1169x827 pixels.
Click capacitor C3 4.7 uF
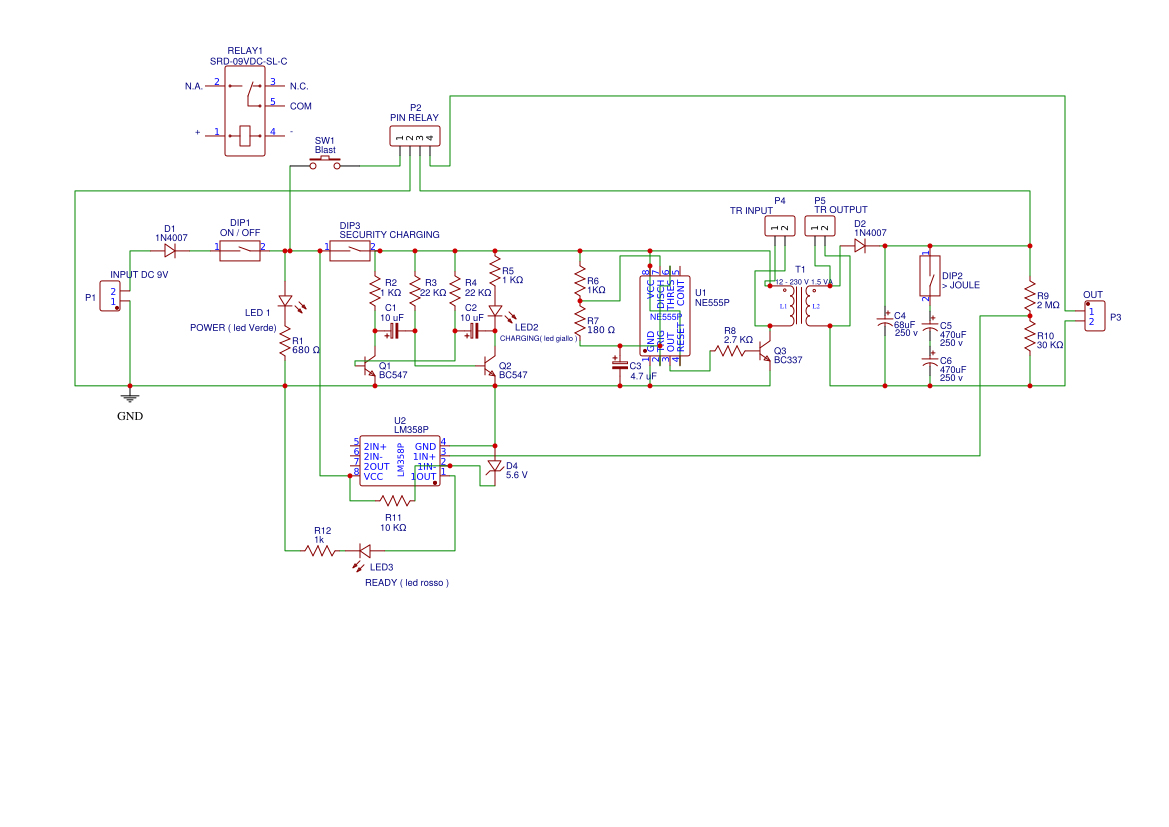click(622, 366)
